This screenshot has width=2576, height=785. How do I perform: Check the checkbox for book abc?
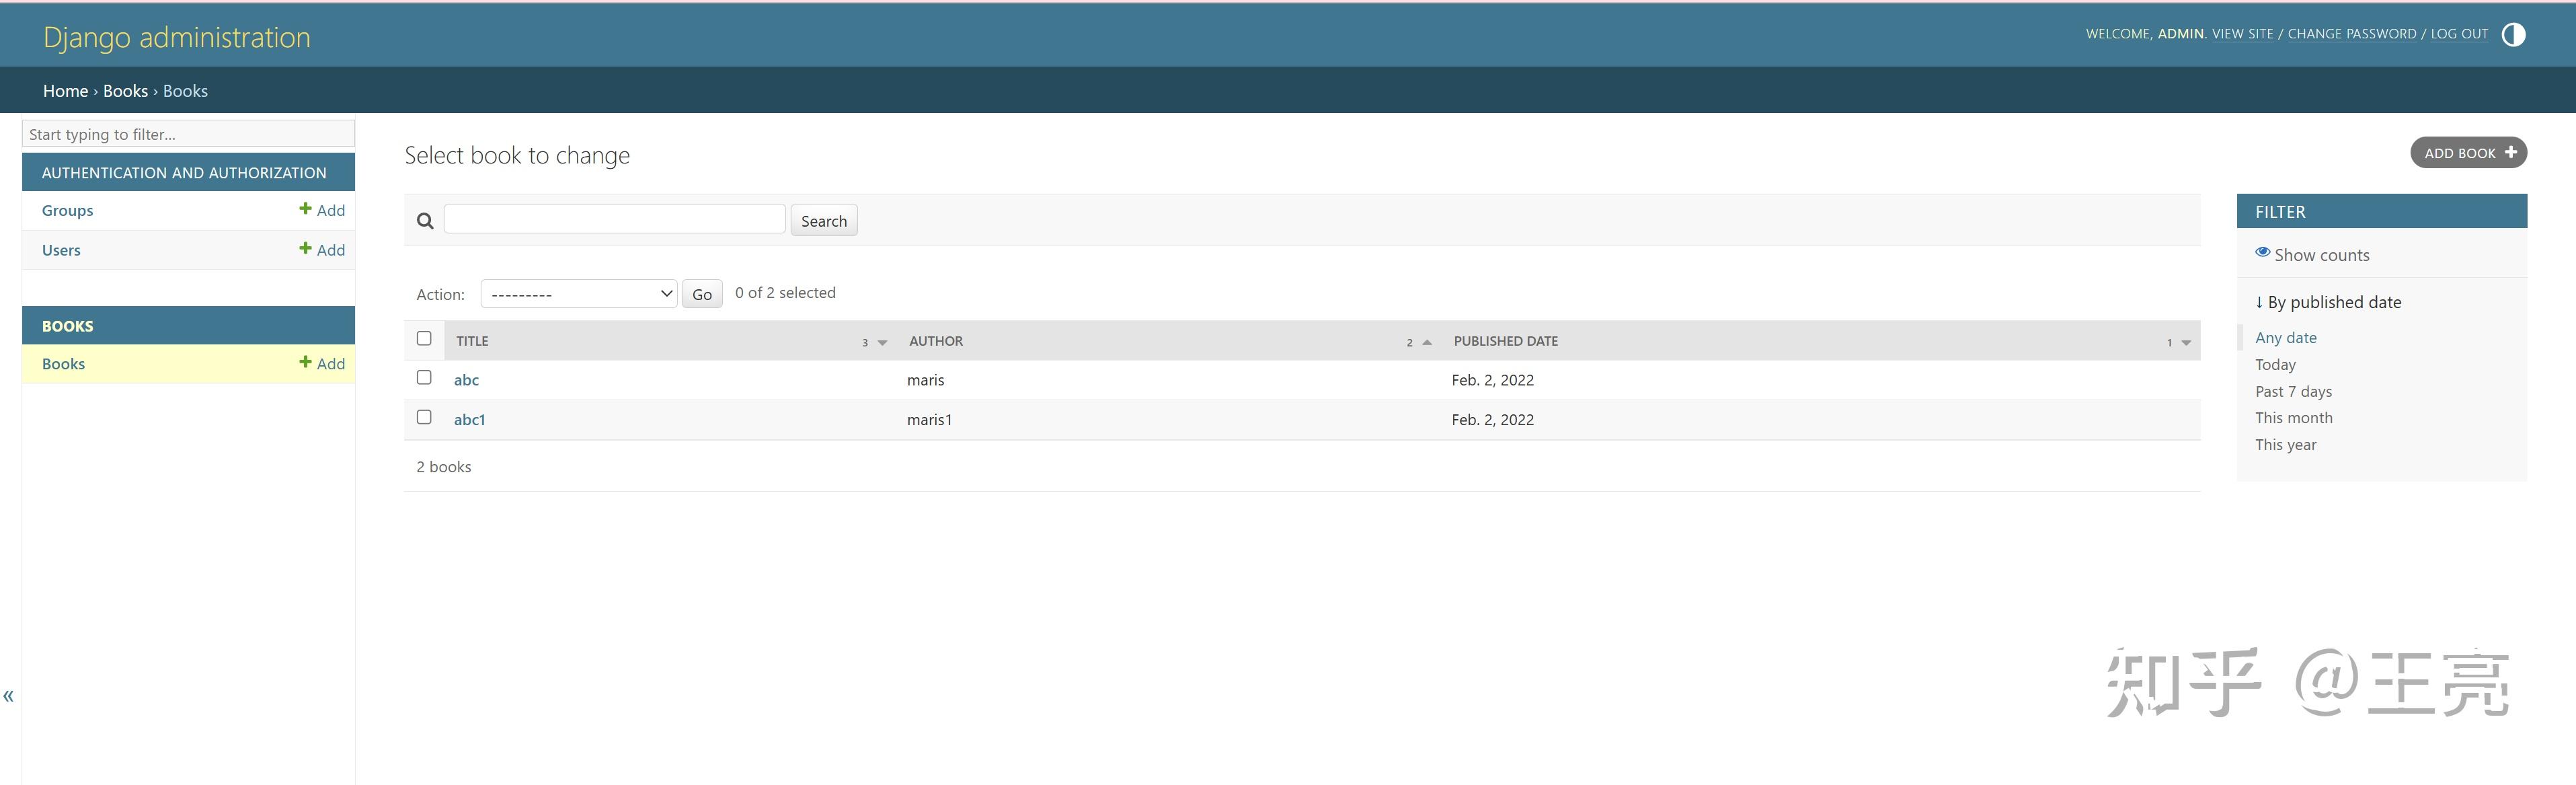(424, 378)
